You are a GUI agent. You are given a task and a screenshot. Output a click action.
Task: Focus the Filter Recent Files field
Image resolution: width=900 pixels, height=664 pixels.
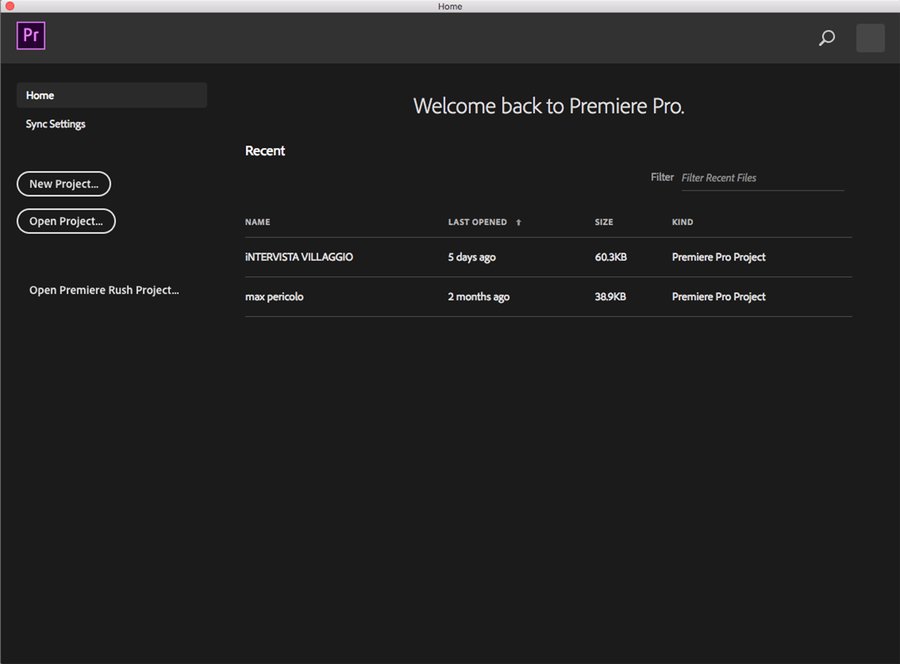click(x=762, y=178)
